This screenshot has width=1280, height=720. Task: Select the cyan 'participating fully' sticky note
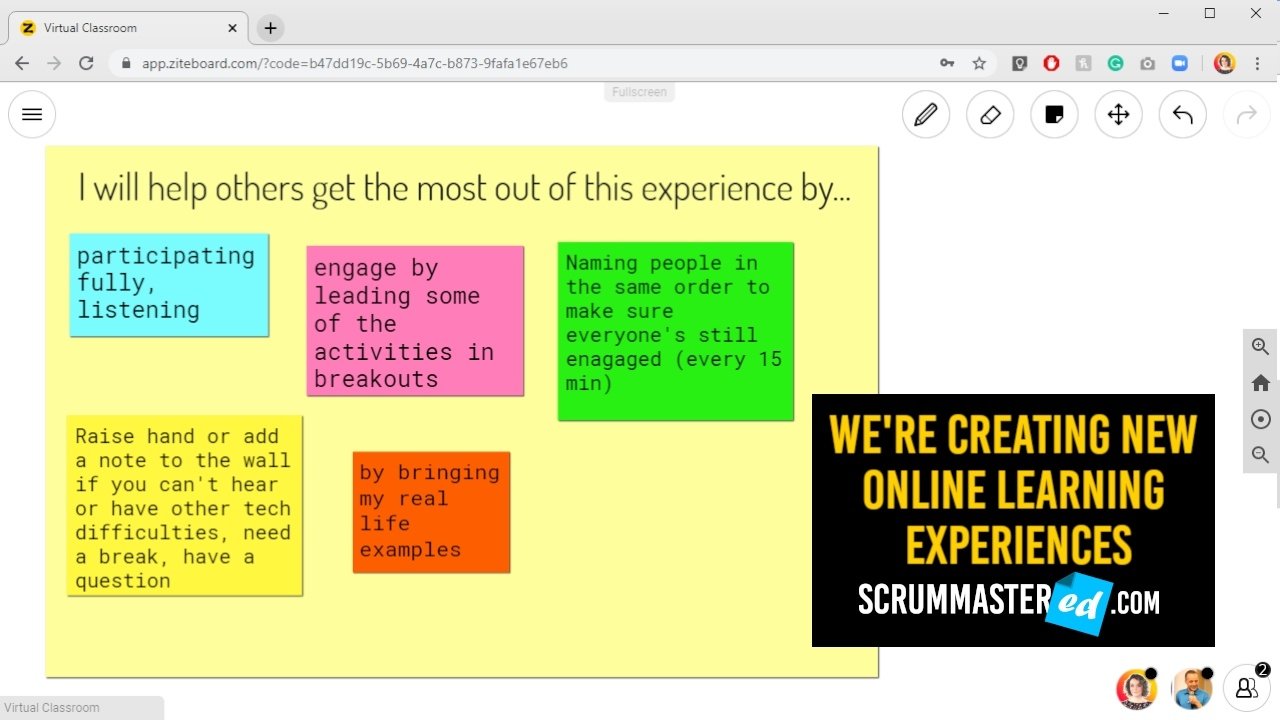point(169,285)
